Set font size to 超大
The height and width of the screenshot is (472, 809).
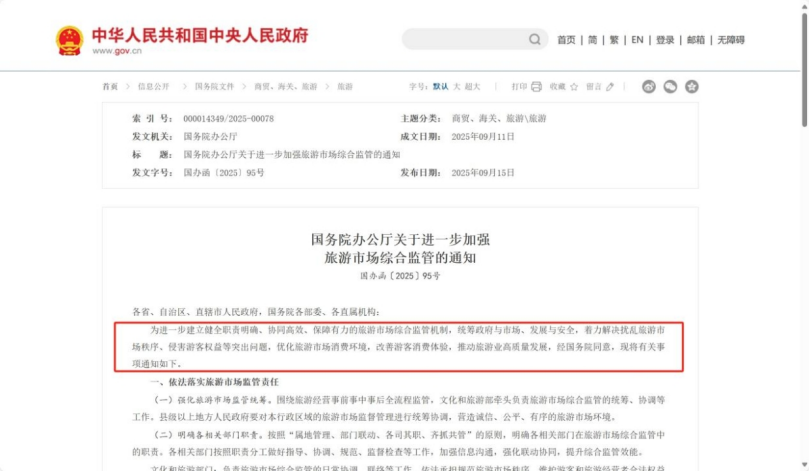(473, 87)
